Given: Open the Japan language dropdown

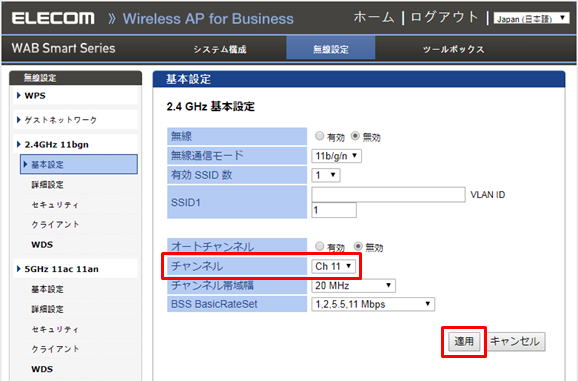Looking at the screenshot, I should [531, 18].
